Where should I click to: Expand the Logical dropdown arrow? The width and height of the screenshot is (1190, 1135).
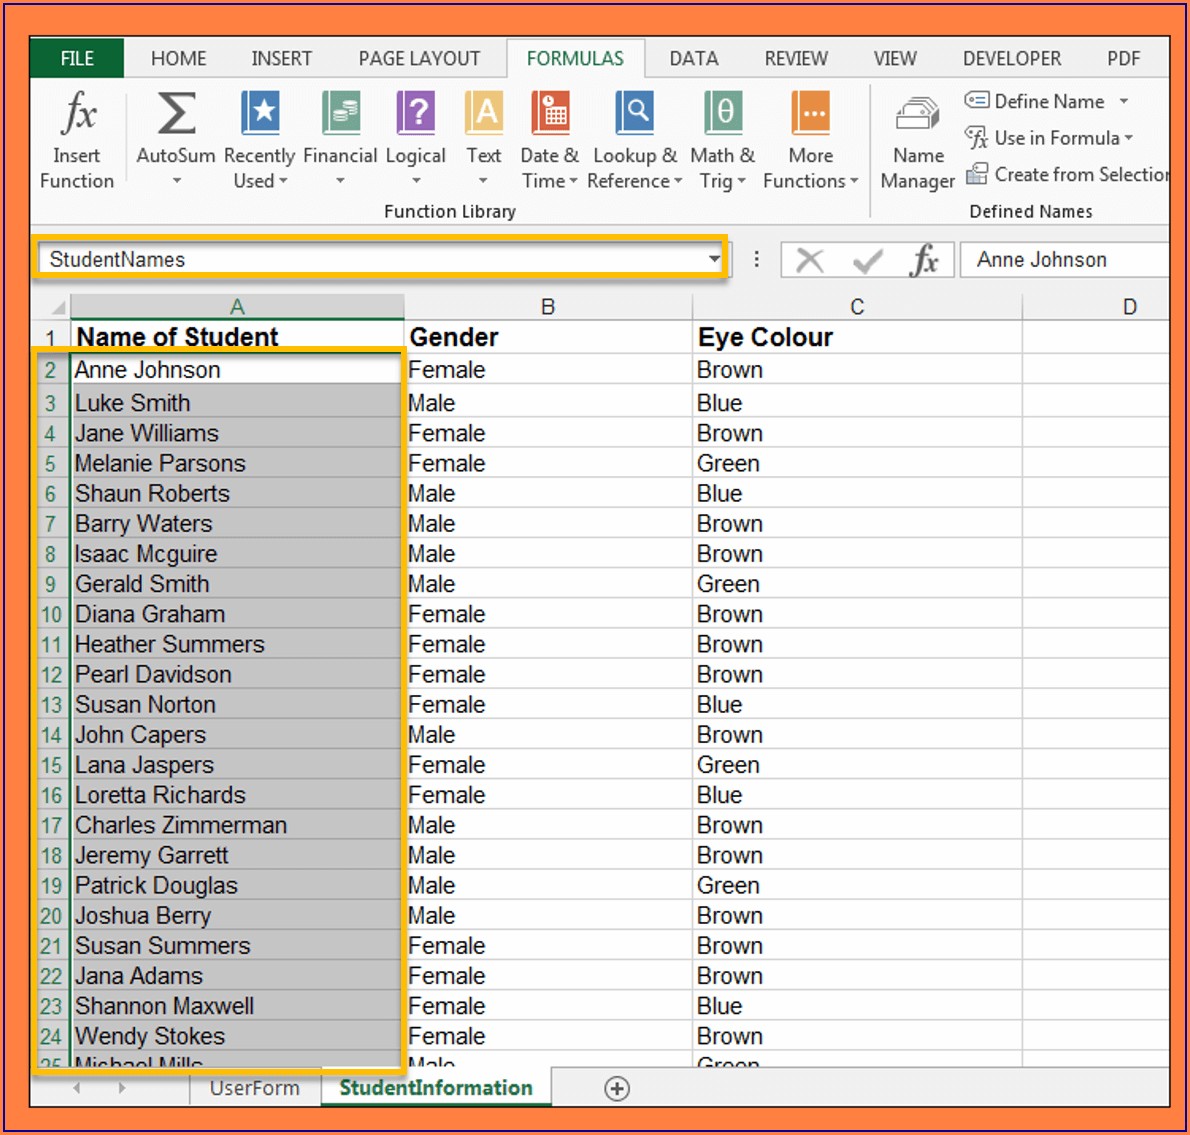point(415,181)
